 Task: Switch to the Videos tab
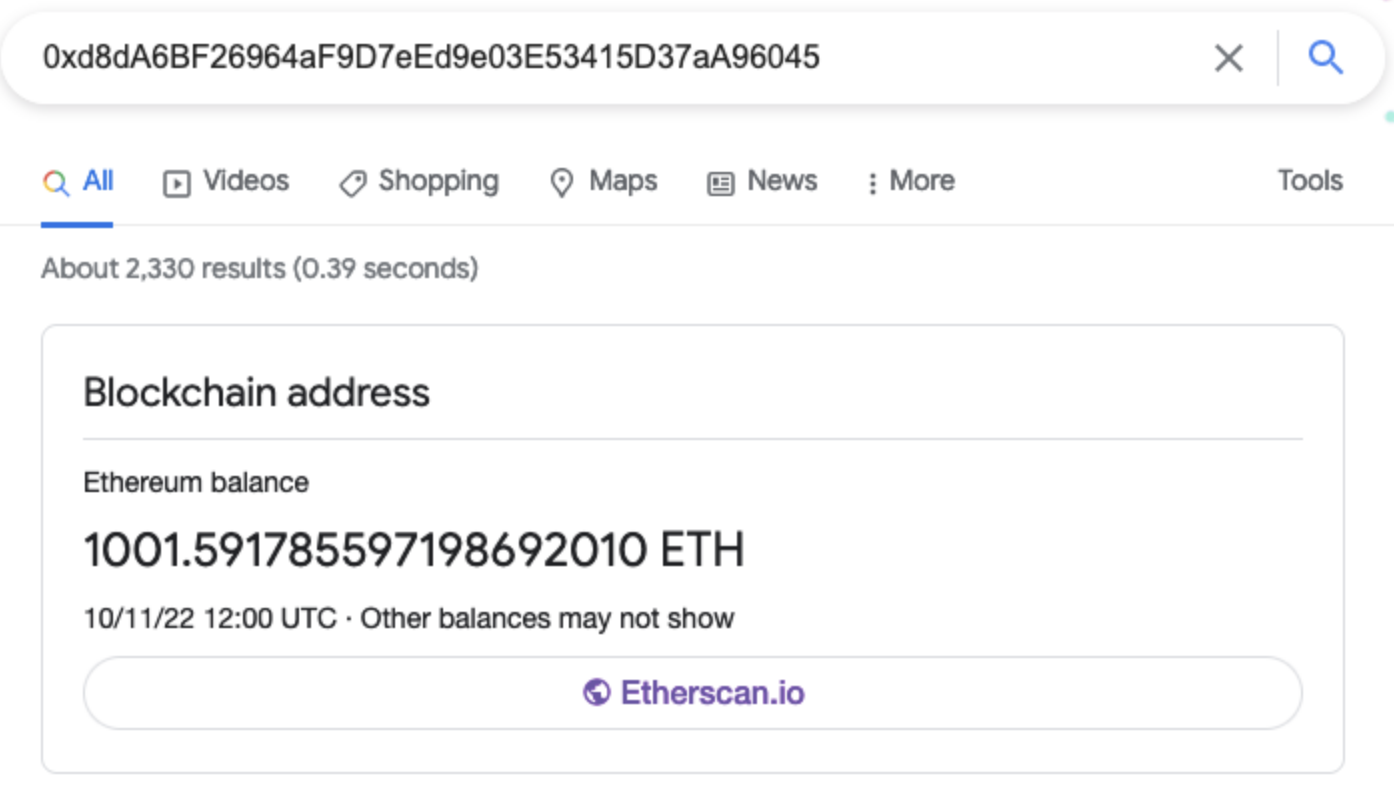point(245,181)
